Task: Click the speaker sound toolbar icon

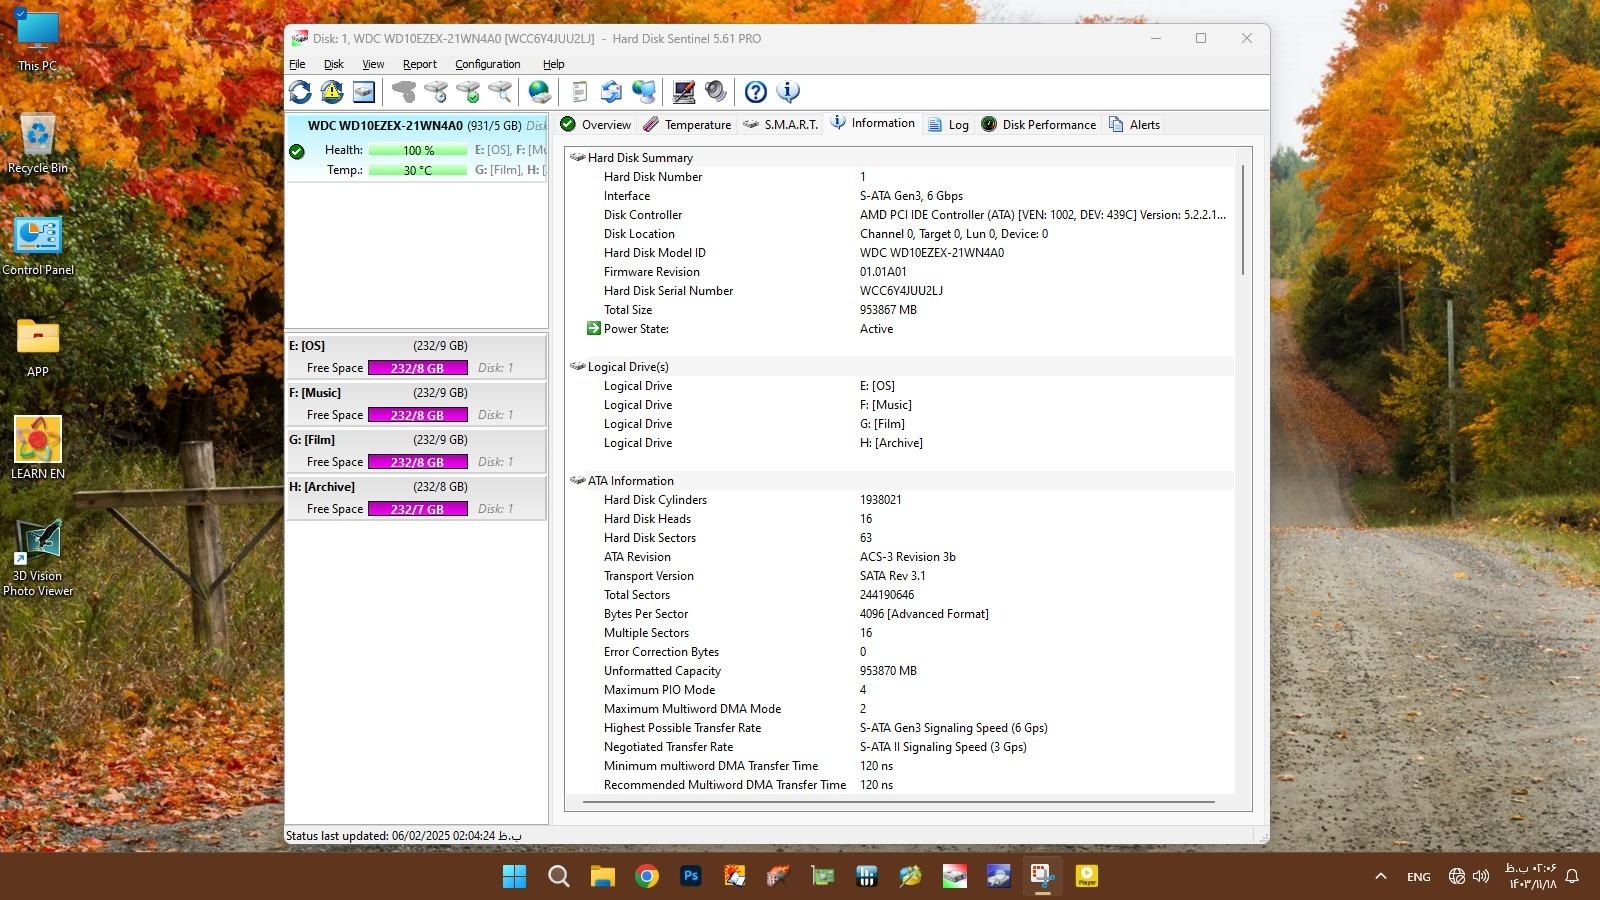Action: coord(716,92)
